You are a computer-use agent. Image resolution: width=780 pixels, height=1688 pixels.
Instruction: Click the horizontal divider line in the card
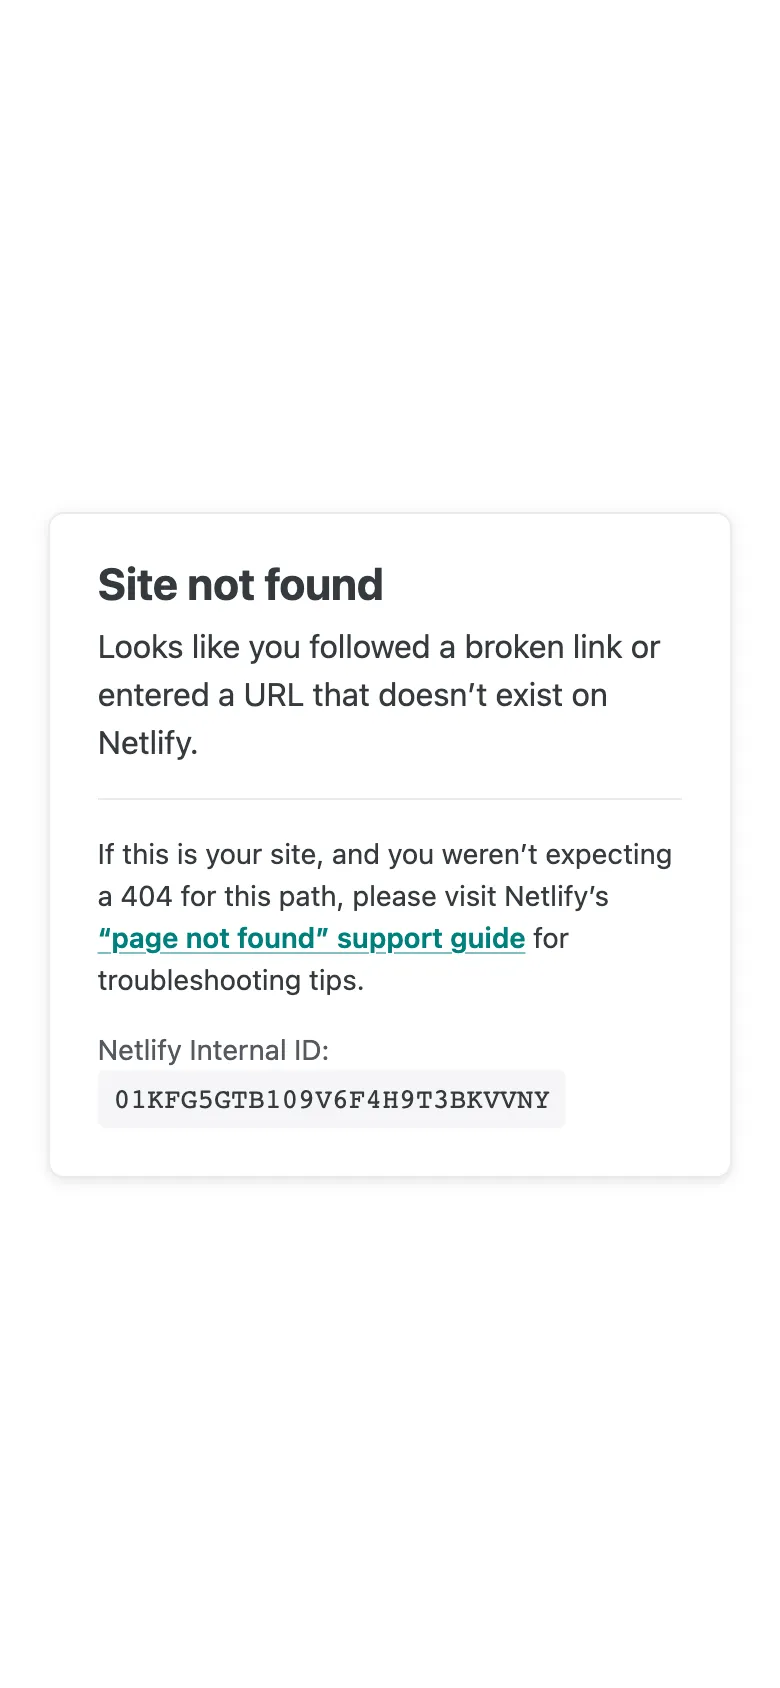390,799
